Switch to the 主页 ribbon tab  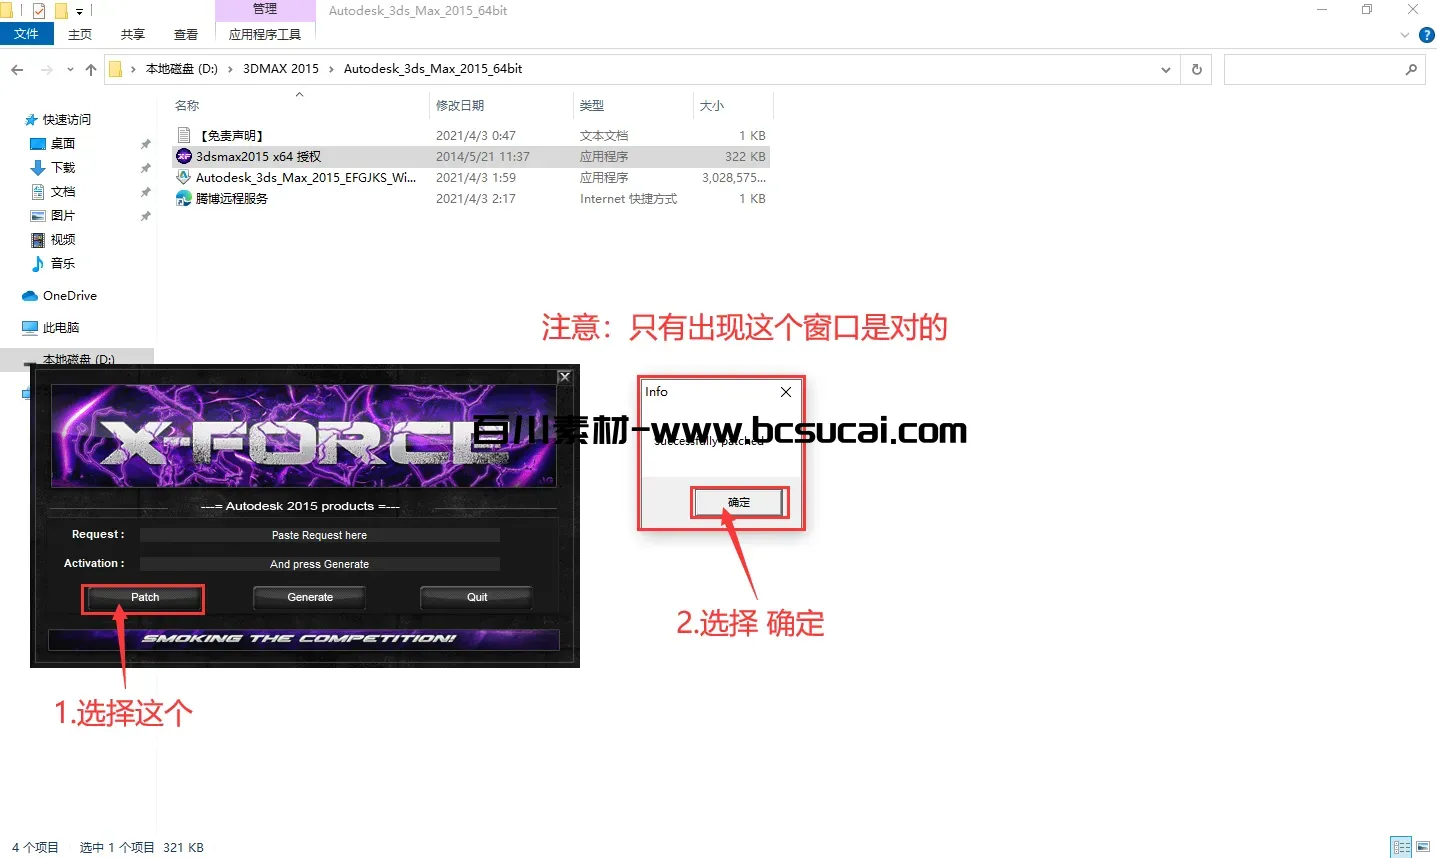[80, 34]
